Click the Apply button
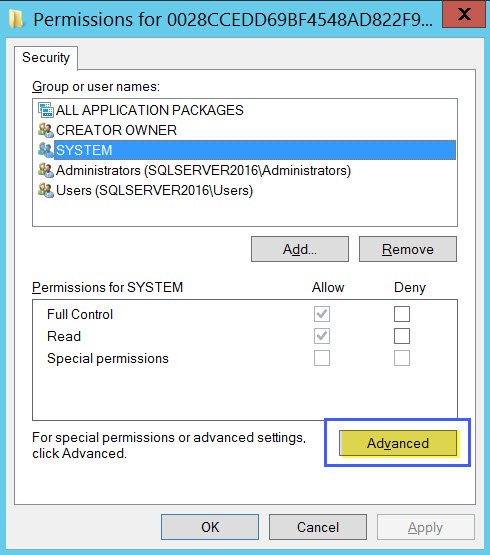 tap(426, 527)
